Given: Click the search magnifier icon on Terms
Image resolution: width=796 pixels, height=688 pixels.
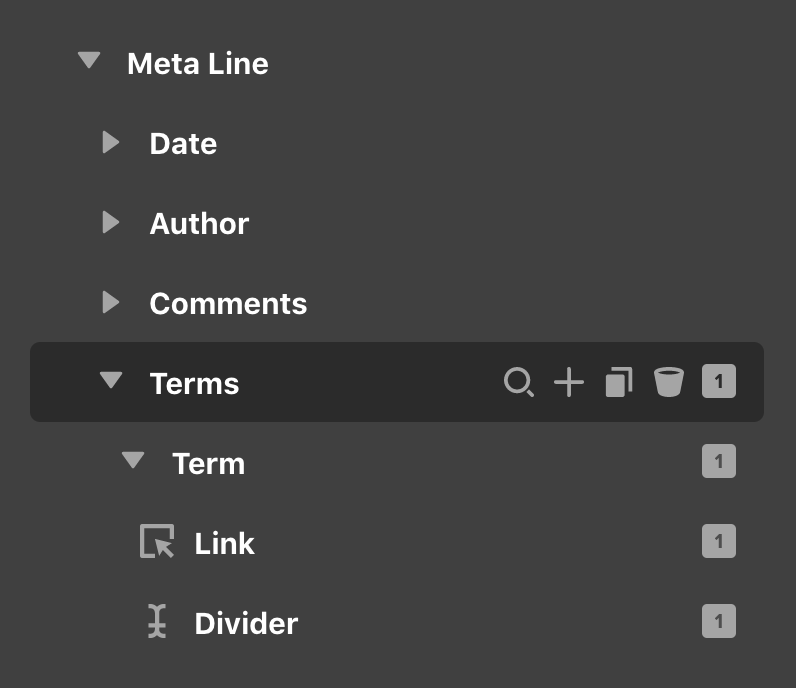Looking at the screenshot, I should click(518, 382).
